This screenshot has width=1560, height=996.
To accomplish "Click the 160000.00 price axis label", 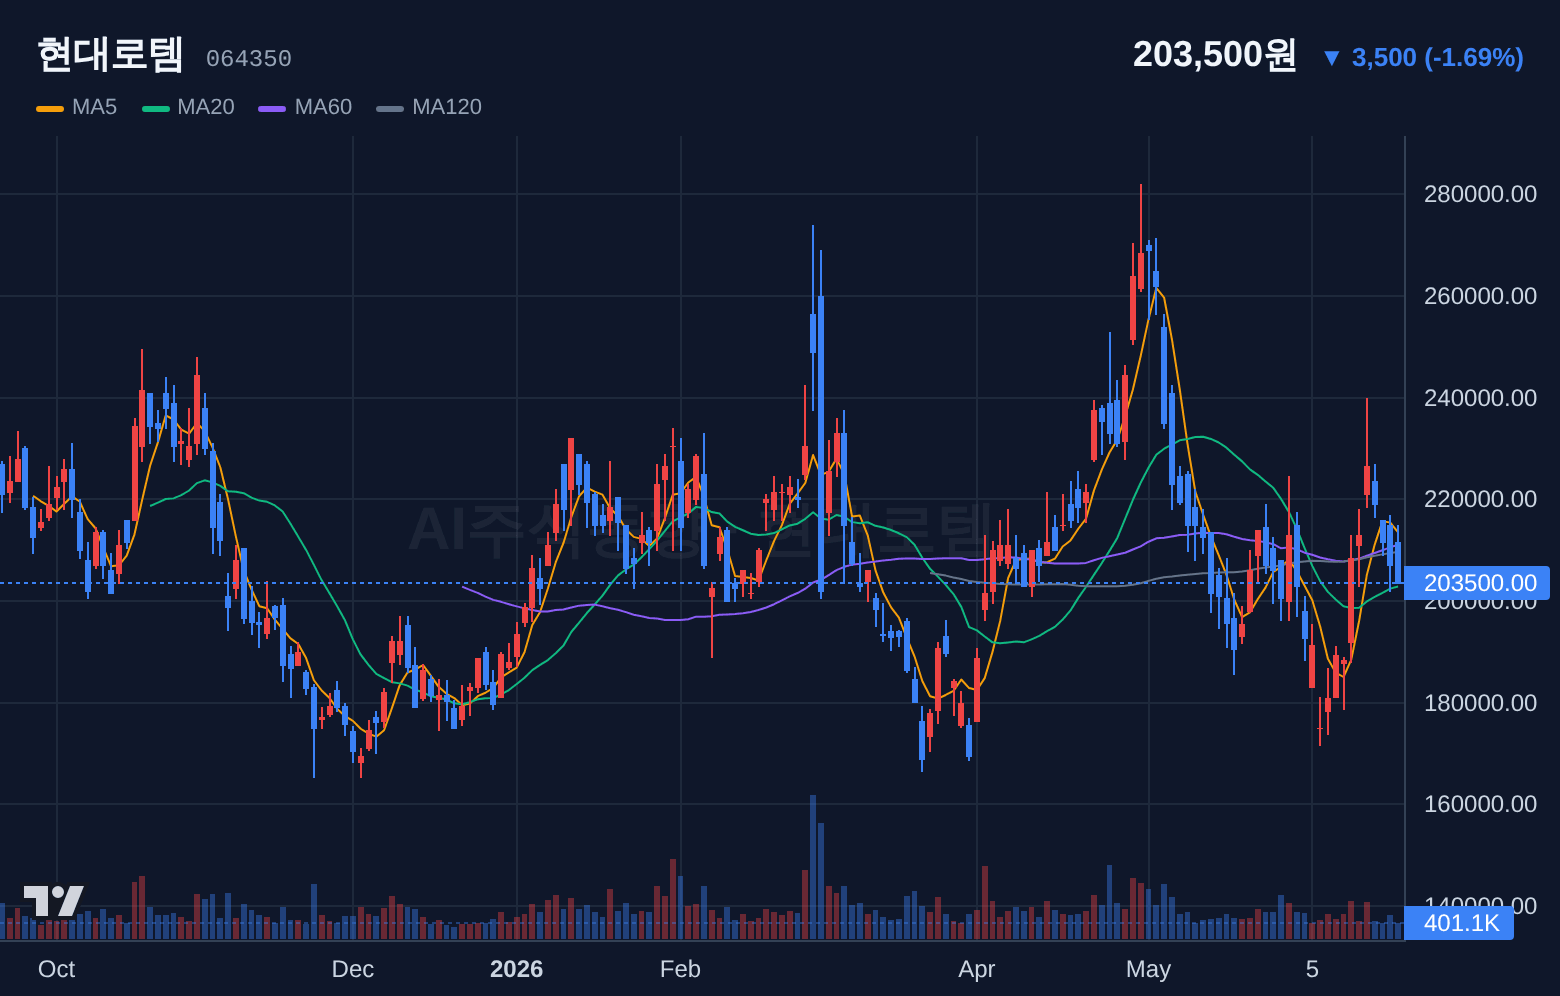I will pos(1480,804).
